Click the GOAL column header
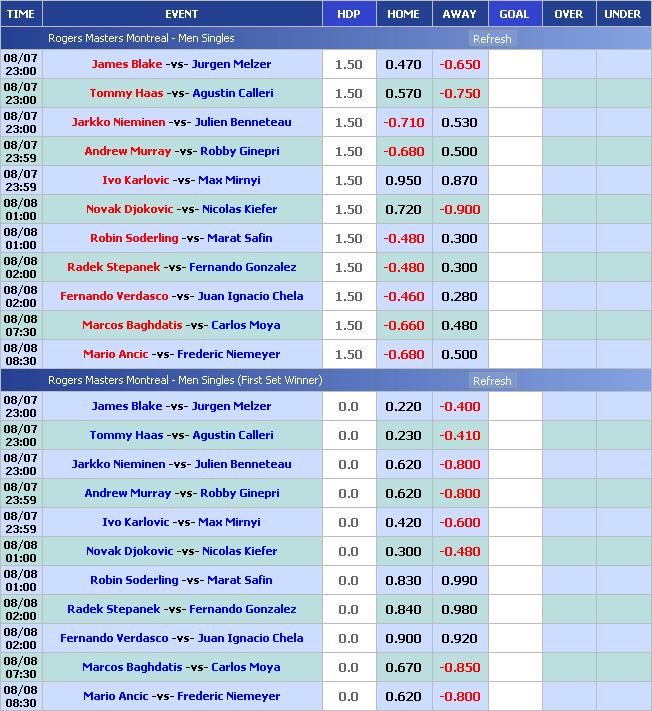 pos(514,14)
